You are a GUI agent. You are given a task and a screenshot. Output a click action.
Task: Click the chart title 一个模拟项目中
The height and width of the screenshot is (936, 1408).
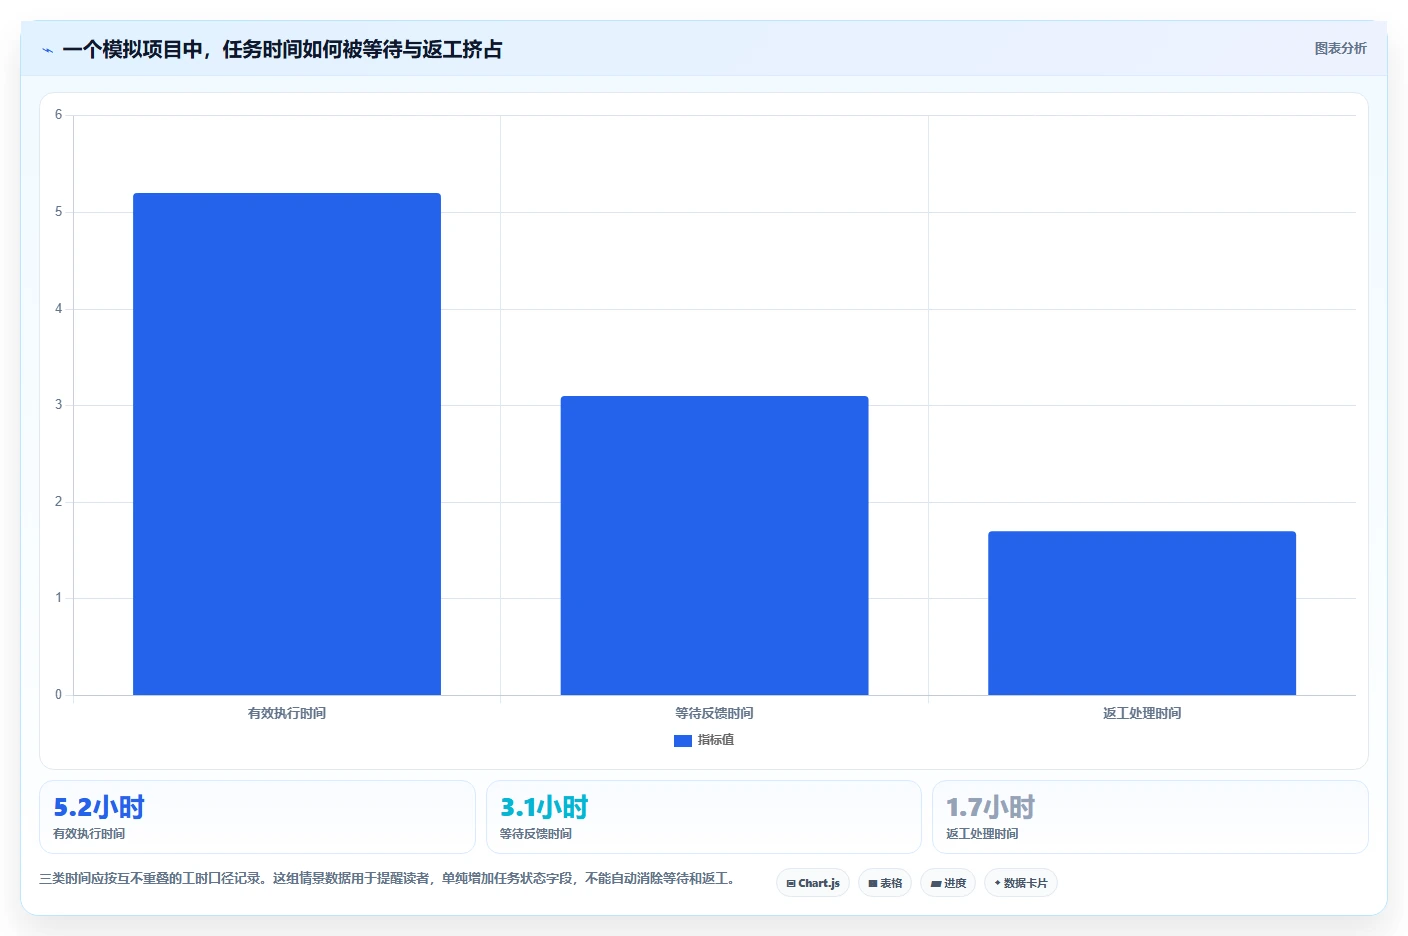click(282, 50)
